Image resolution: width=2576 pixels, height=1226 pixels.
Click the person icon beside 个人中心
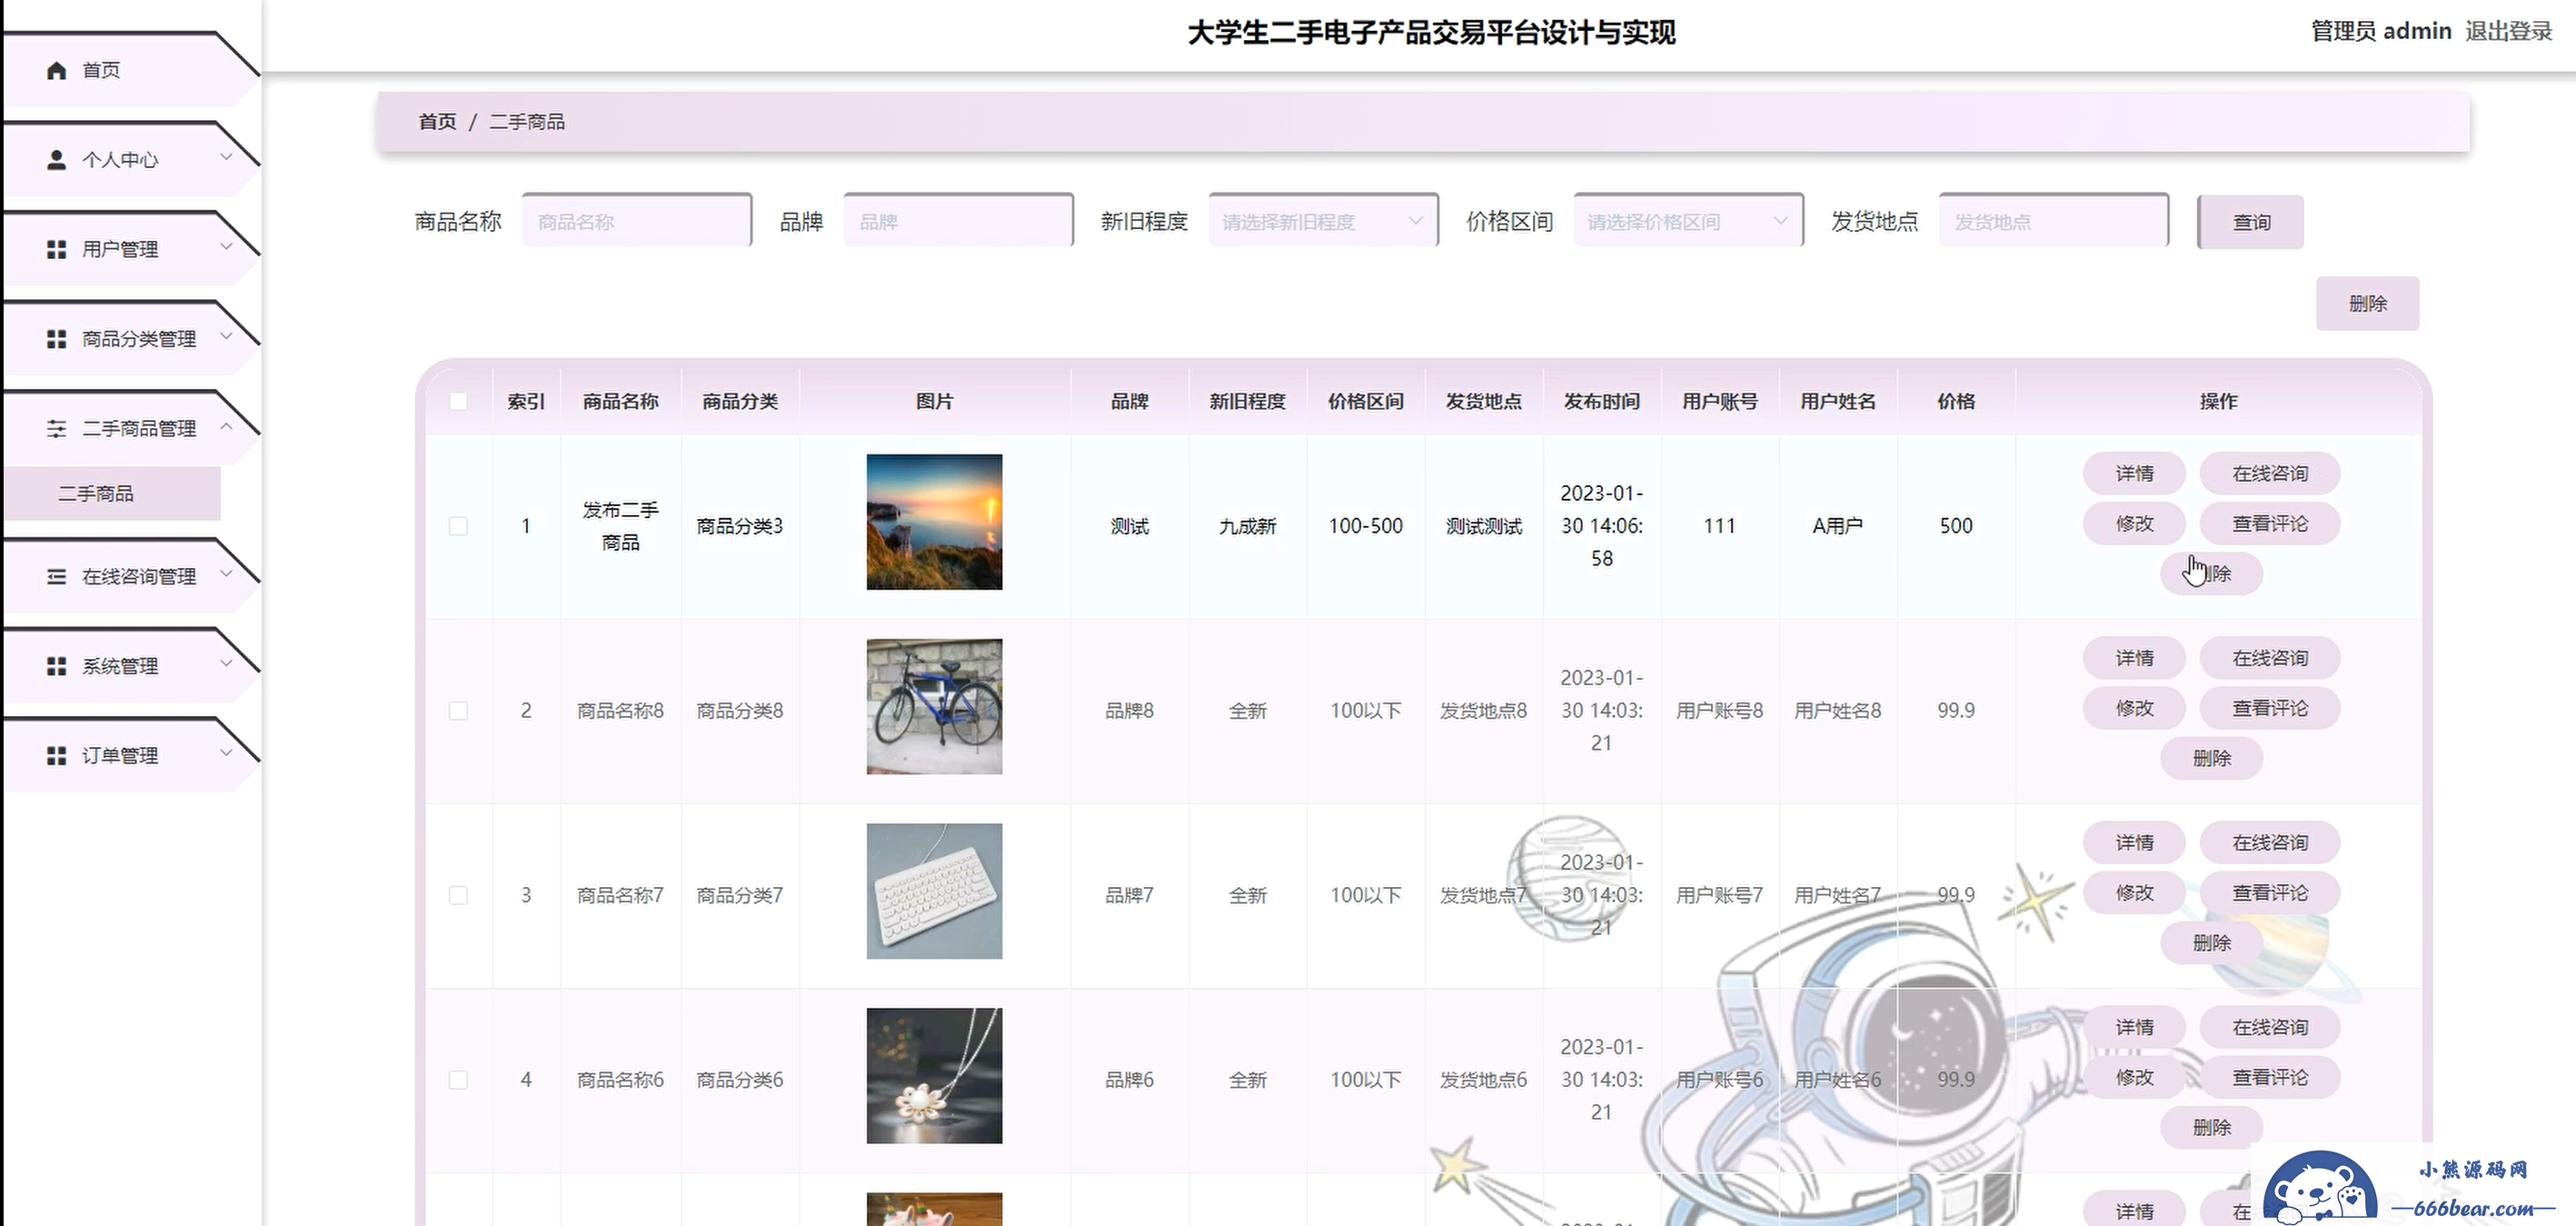click(x=57, y=160)
